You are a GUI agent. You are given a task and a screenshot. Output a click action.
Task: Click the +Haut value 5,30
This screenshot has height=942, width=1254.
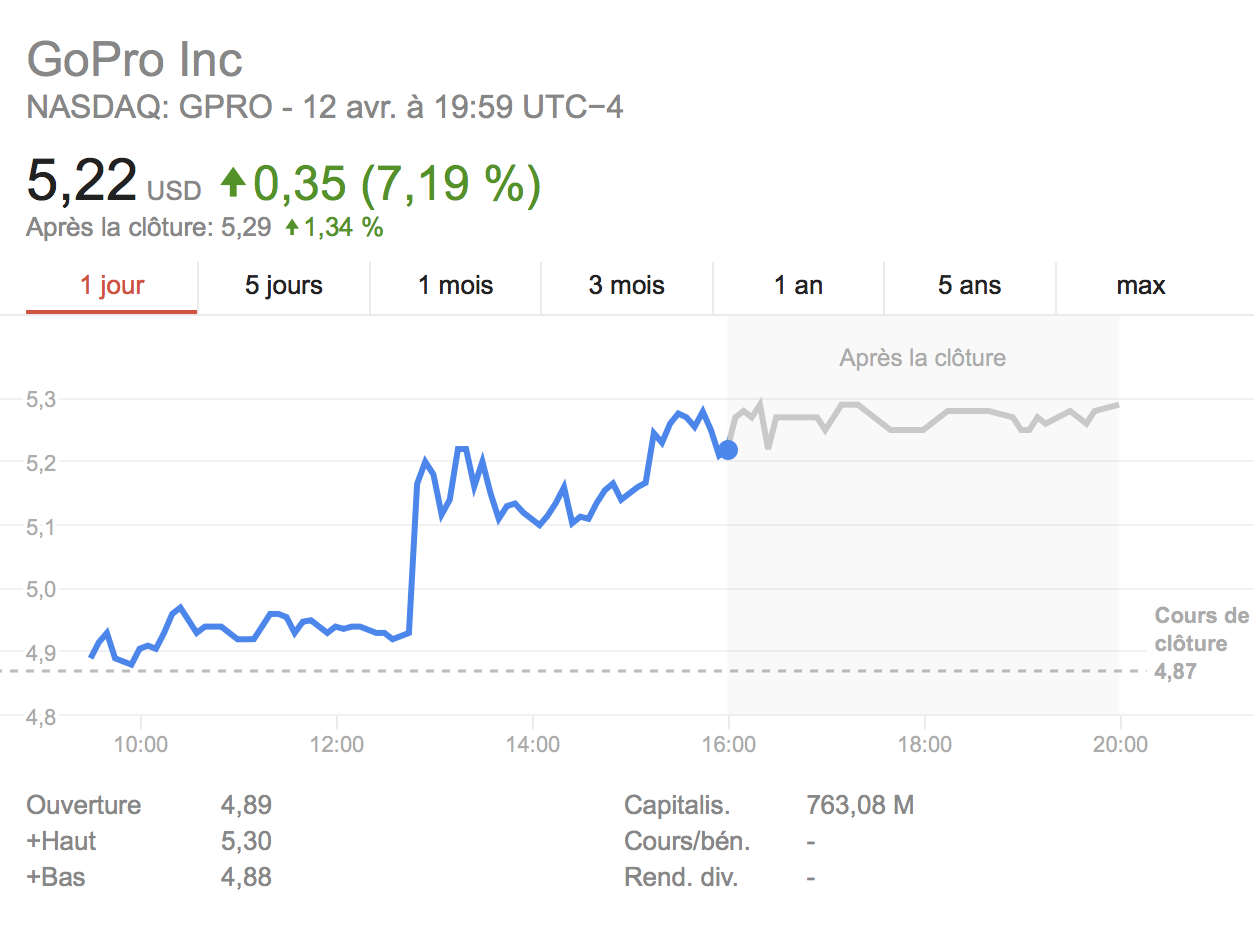coord(246,842)
